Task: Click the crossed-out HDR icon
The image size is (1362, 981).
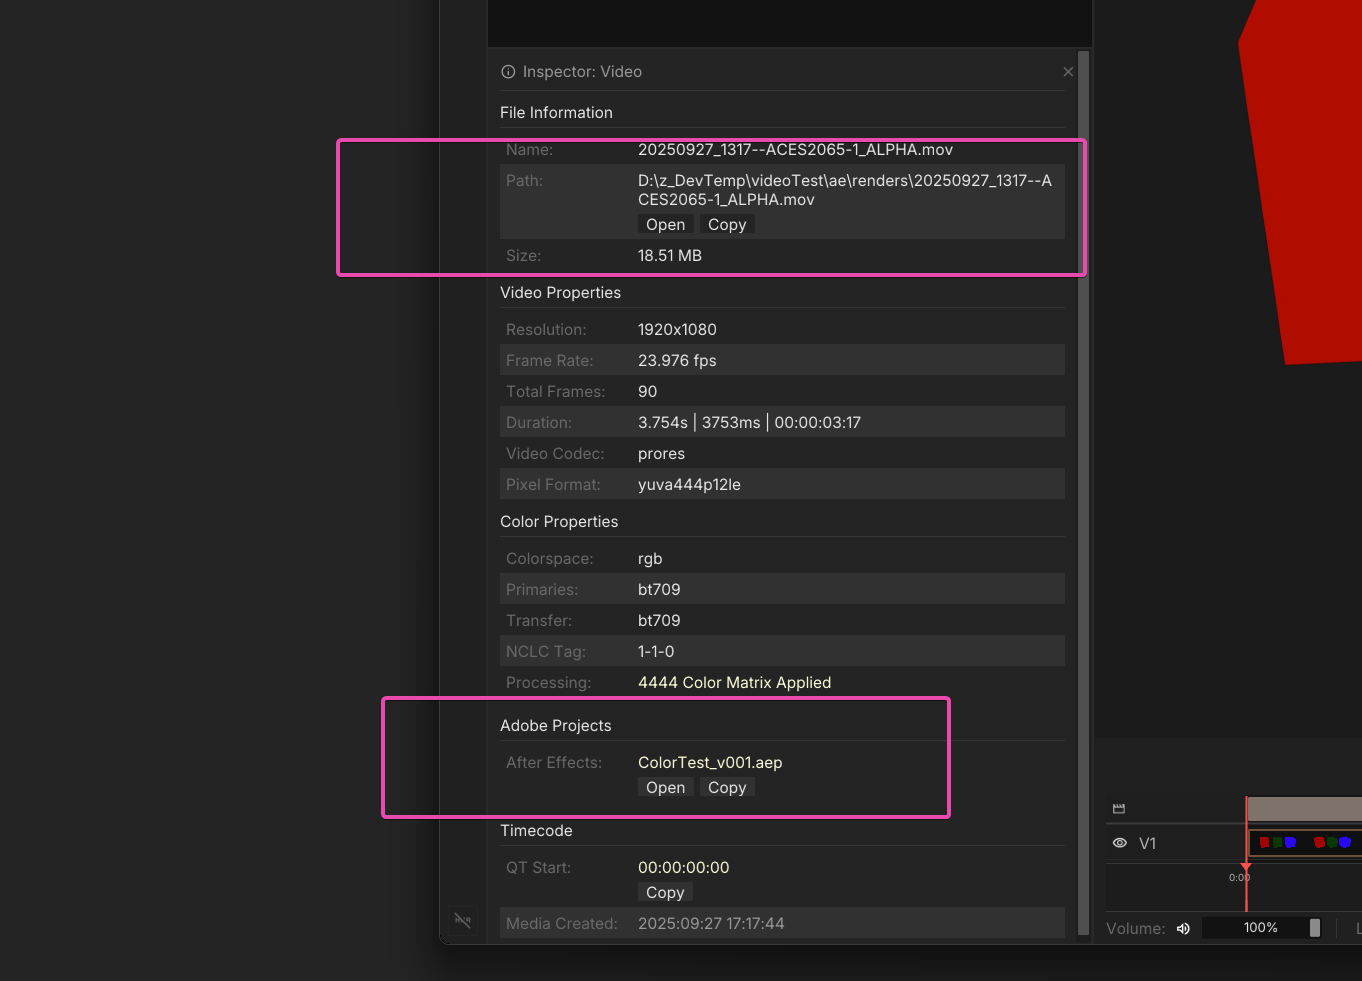Action: point(462,920)
